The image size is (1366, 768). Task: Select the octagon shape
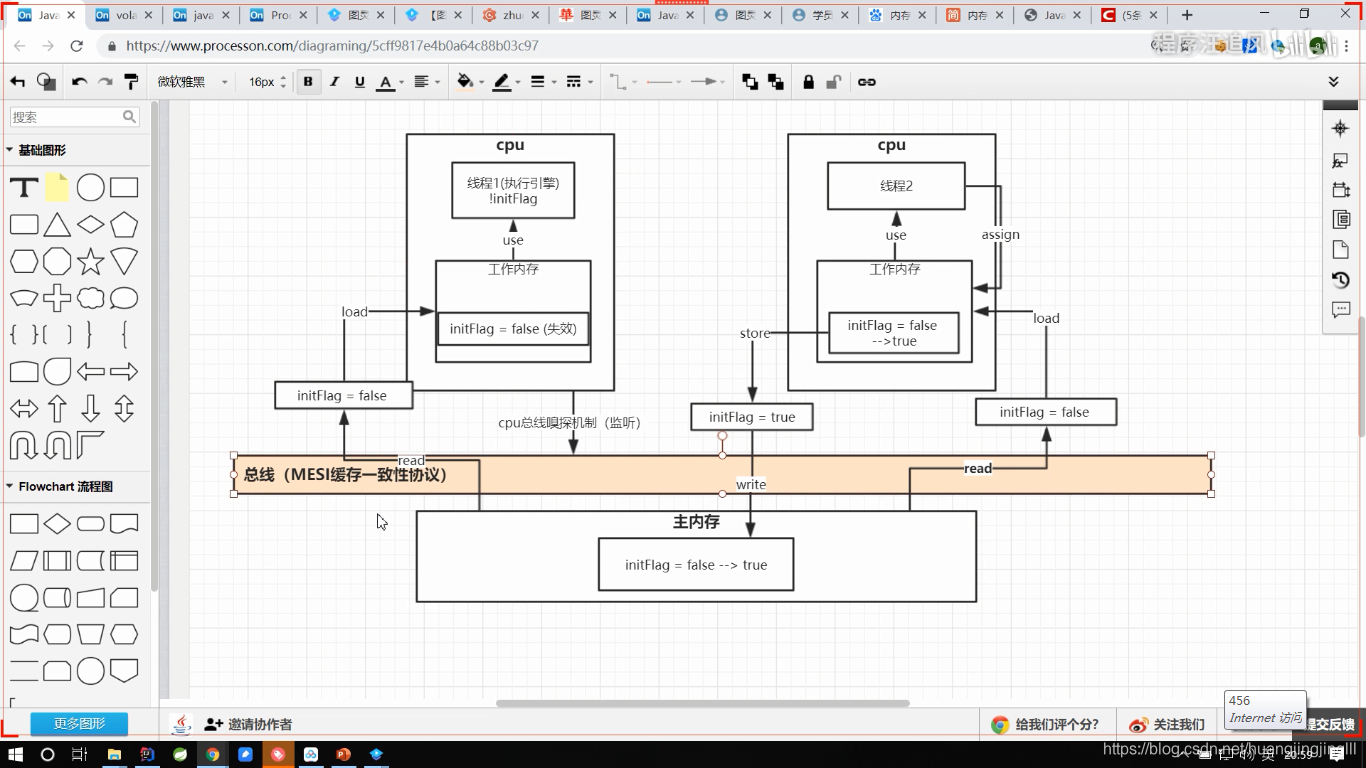(x=57, y=261)
